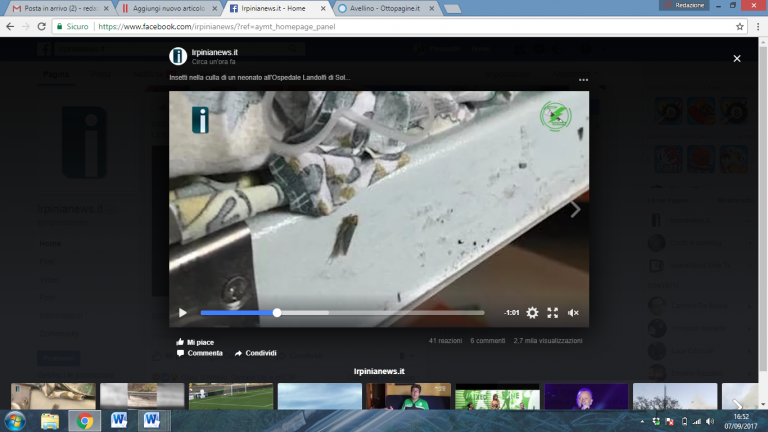Go to next video with right chevron

[576, 210]
